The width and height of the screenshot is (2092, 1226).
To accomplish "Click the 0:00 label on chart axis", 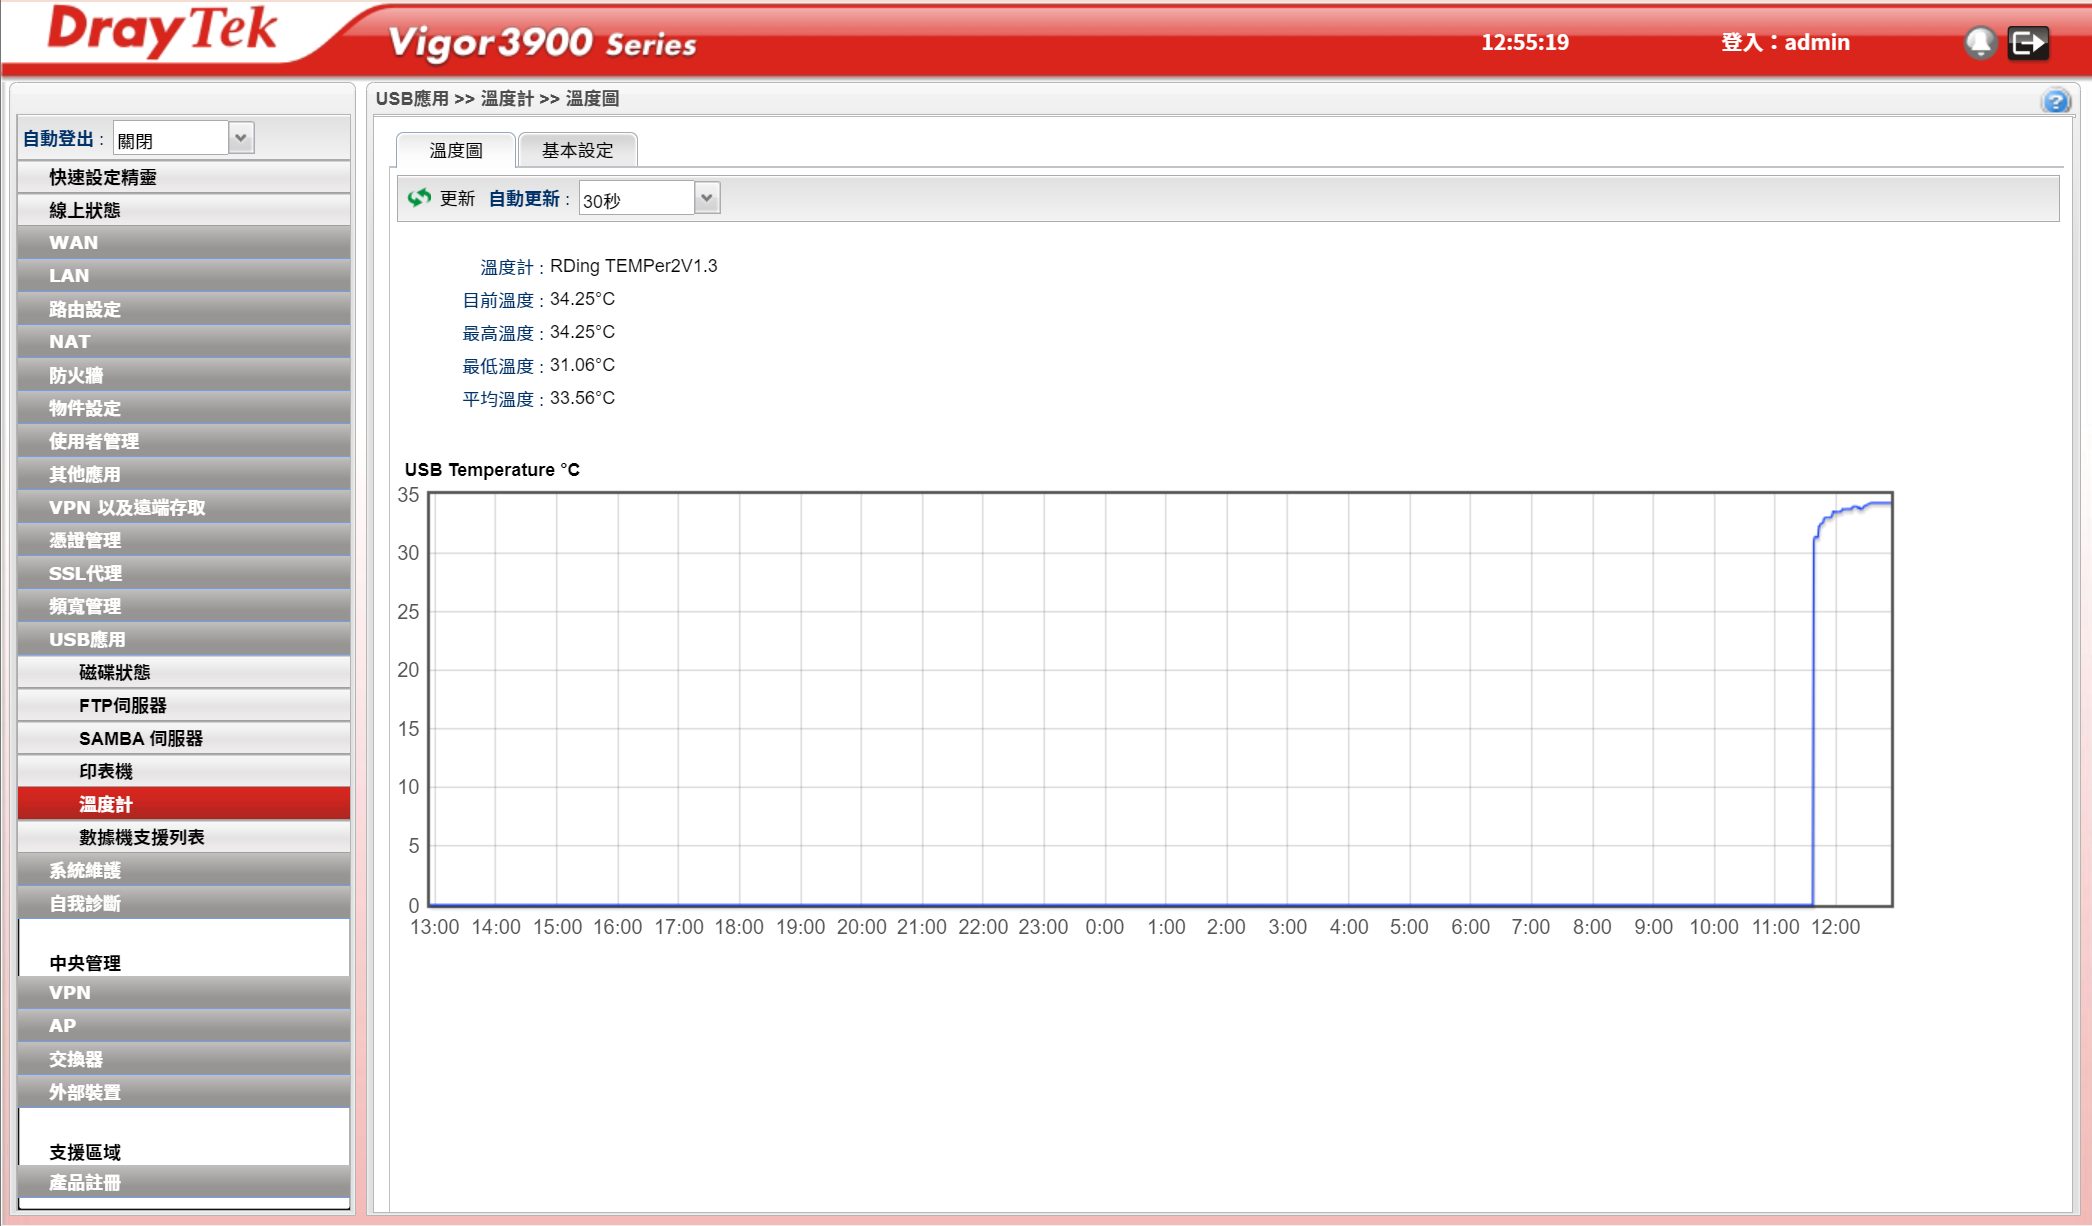I will point(1105,927).
